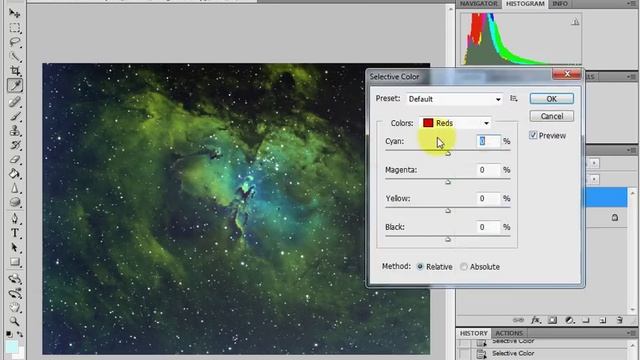Click the histogram cached data warning icon
Viewport: 640px width, 360px height.
click(x=575, y=22)
